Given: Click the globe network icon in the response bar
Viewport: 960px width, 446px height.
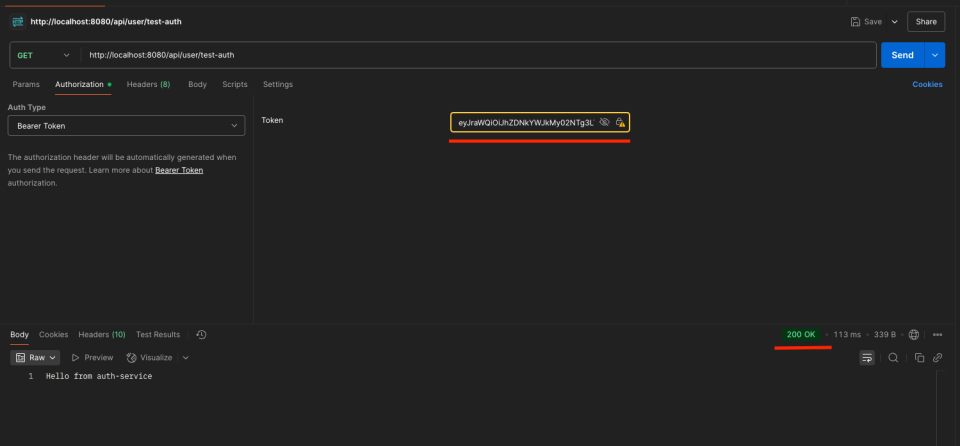Looking at the screenshot, I should click(x=914, y=334).
